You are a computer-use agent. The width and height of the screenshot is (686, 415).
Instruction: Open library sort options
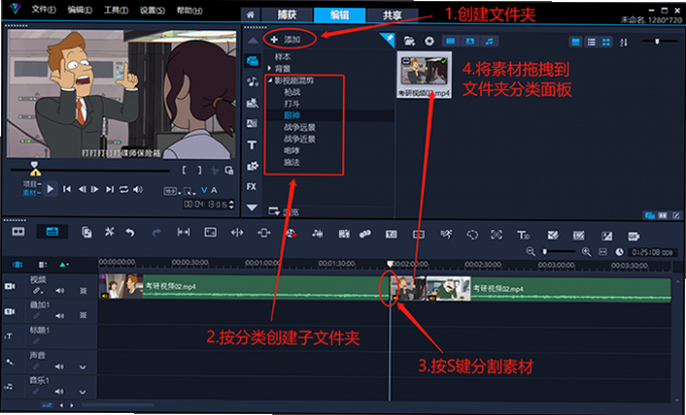pyautogui.click(x=624, y=42)
